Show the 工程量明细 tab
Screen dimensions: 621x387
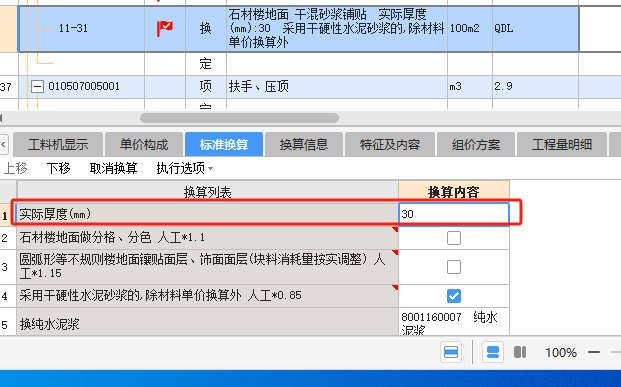click(562, 145)
